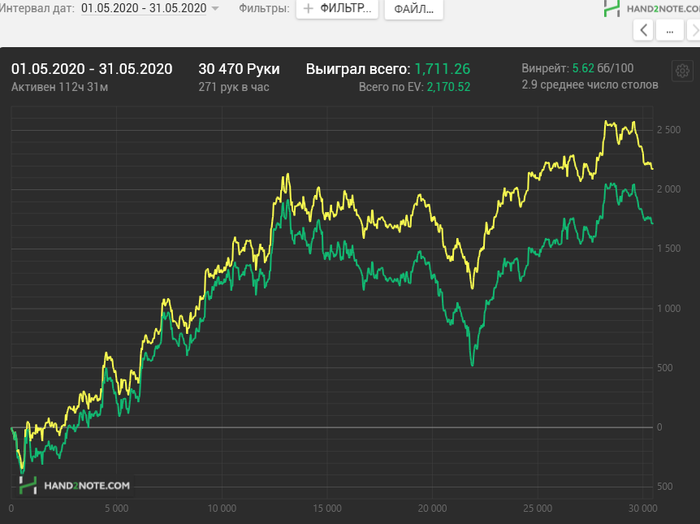Click the winrate value 5.62 бб/100
This screenshot has height=524, width=700.
click(603, 68)
